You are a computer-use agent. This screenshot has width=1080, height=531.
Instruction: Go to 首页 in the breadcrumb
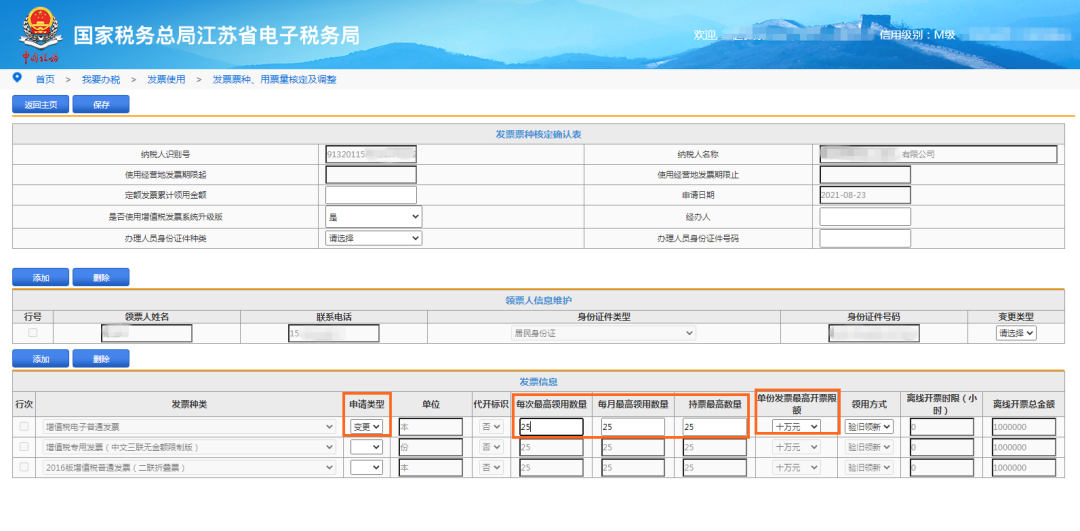tap(45, 79)
